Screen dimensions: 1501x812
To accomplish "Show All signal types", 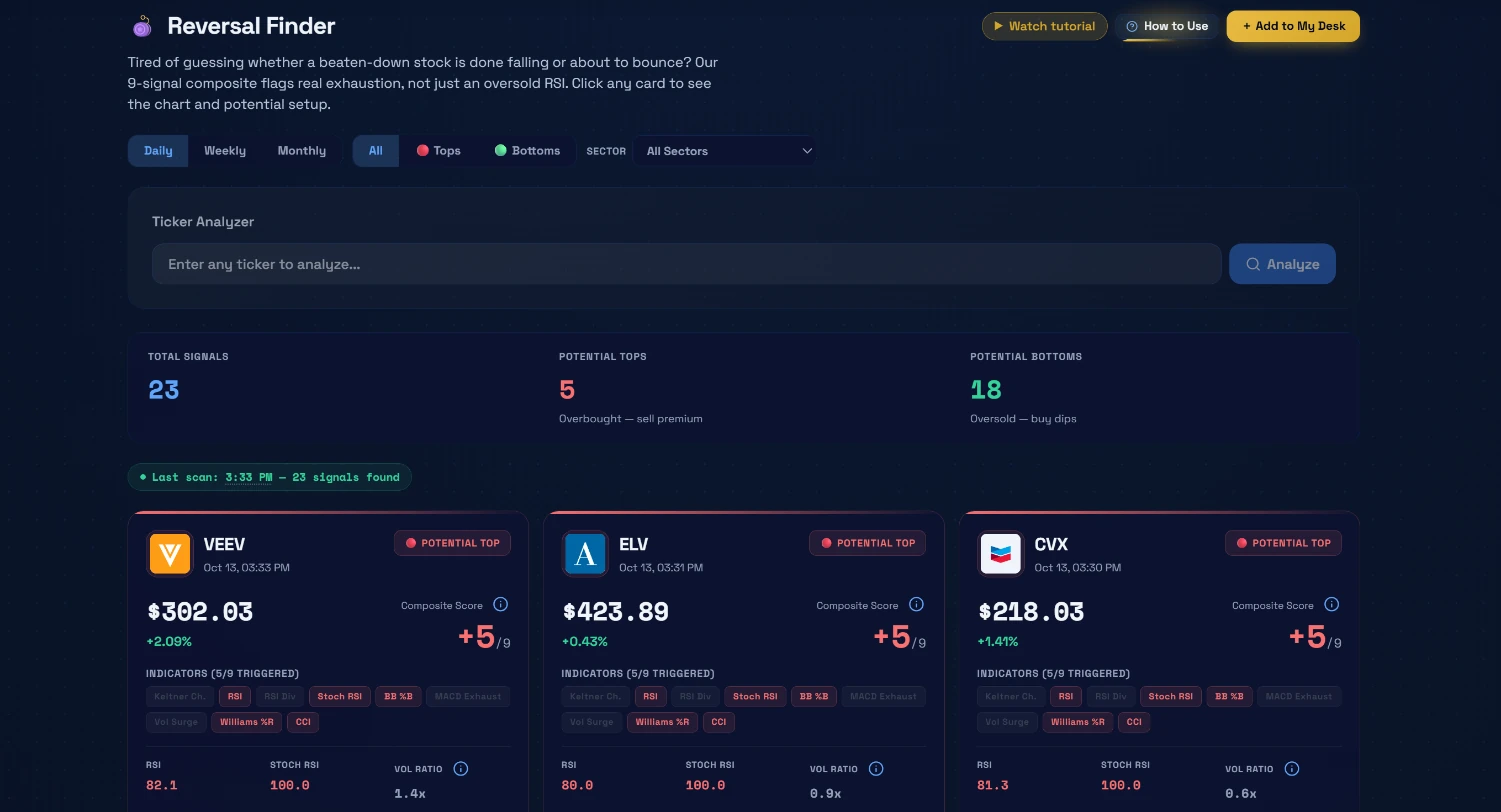I will [376, 151].
